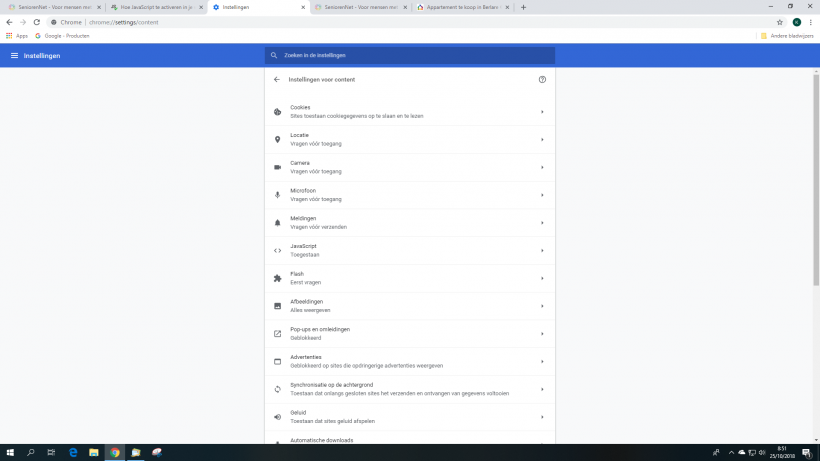The width and height of the screenshot is (820, 461).
Task: Click the Zoeken in de instellingen search field
Action: 410,56
